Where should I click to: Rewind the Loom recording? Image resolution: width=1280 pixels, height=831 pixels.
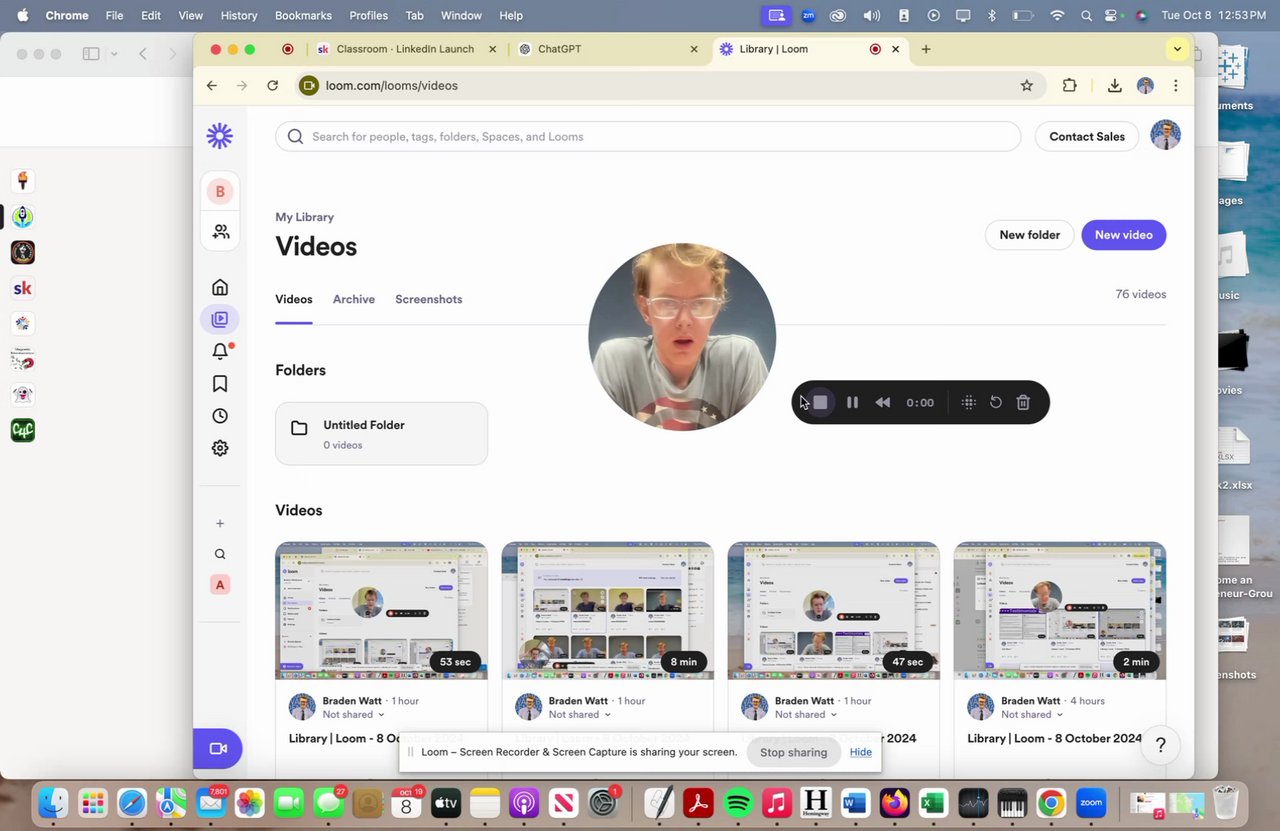(x=883, y=402)
